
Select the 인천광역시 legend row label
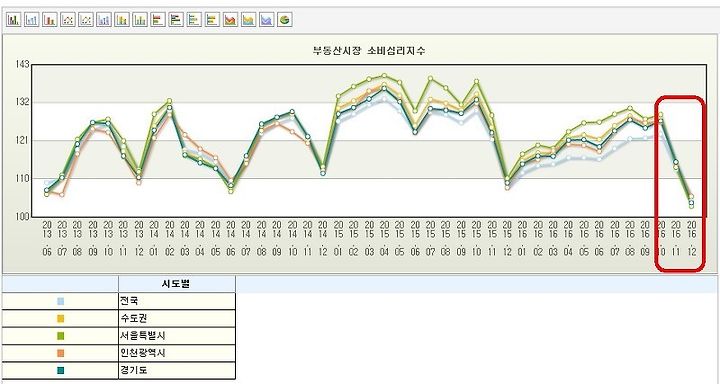[x=143, y=353]
